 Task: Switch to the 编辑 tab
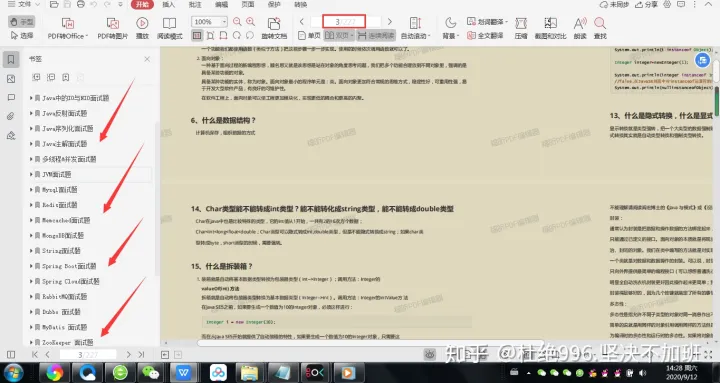coord(221,5)
